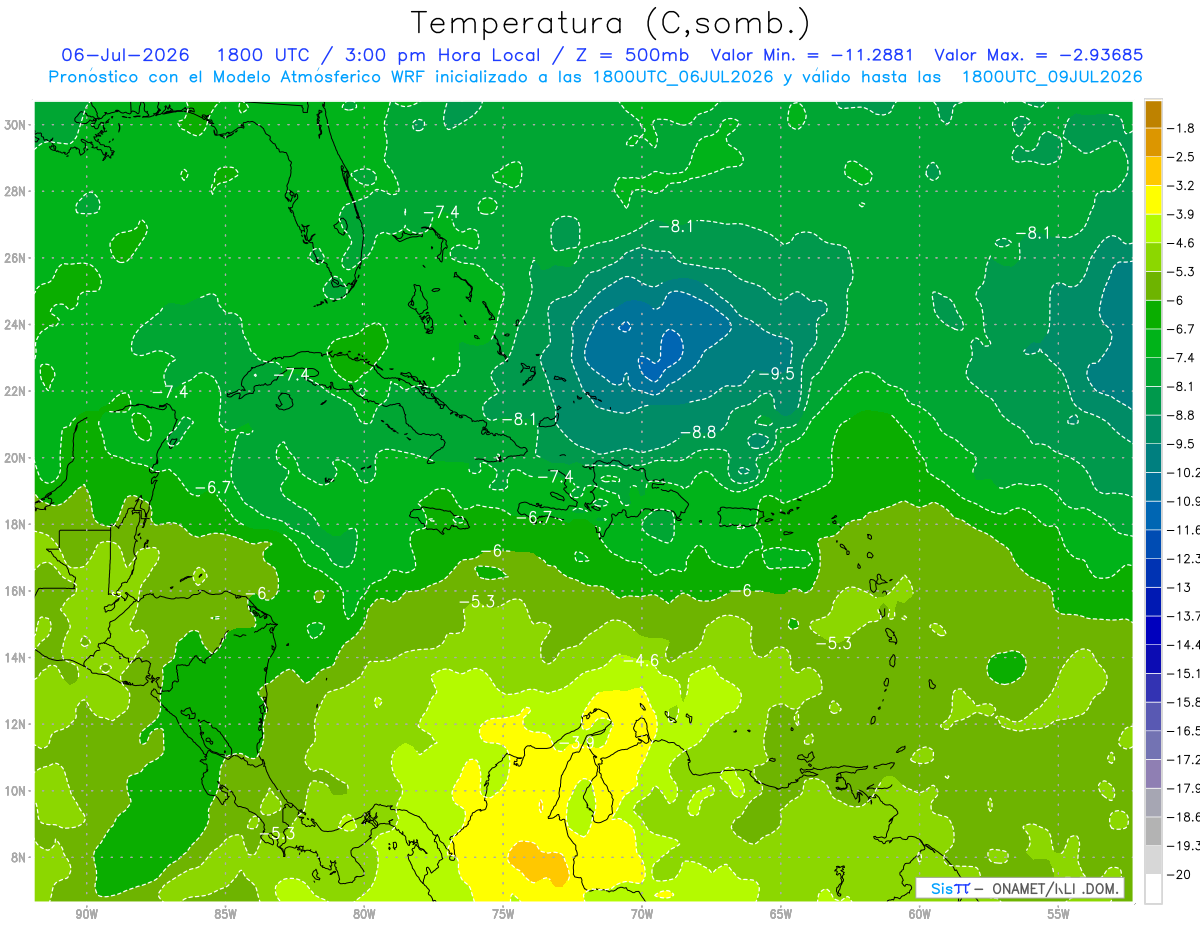Click the -9.5 contour label on the map
This screenshot has width=1200, height=927.
[775, 374]
